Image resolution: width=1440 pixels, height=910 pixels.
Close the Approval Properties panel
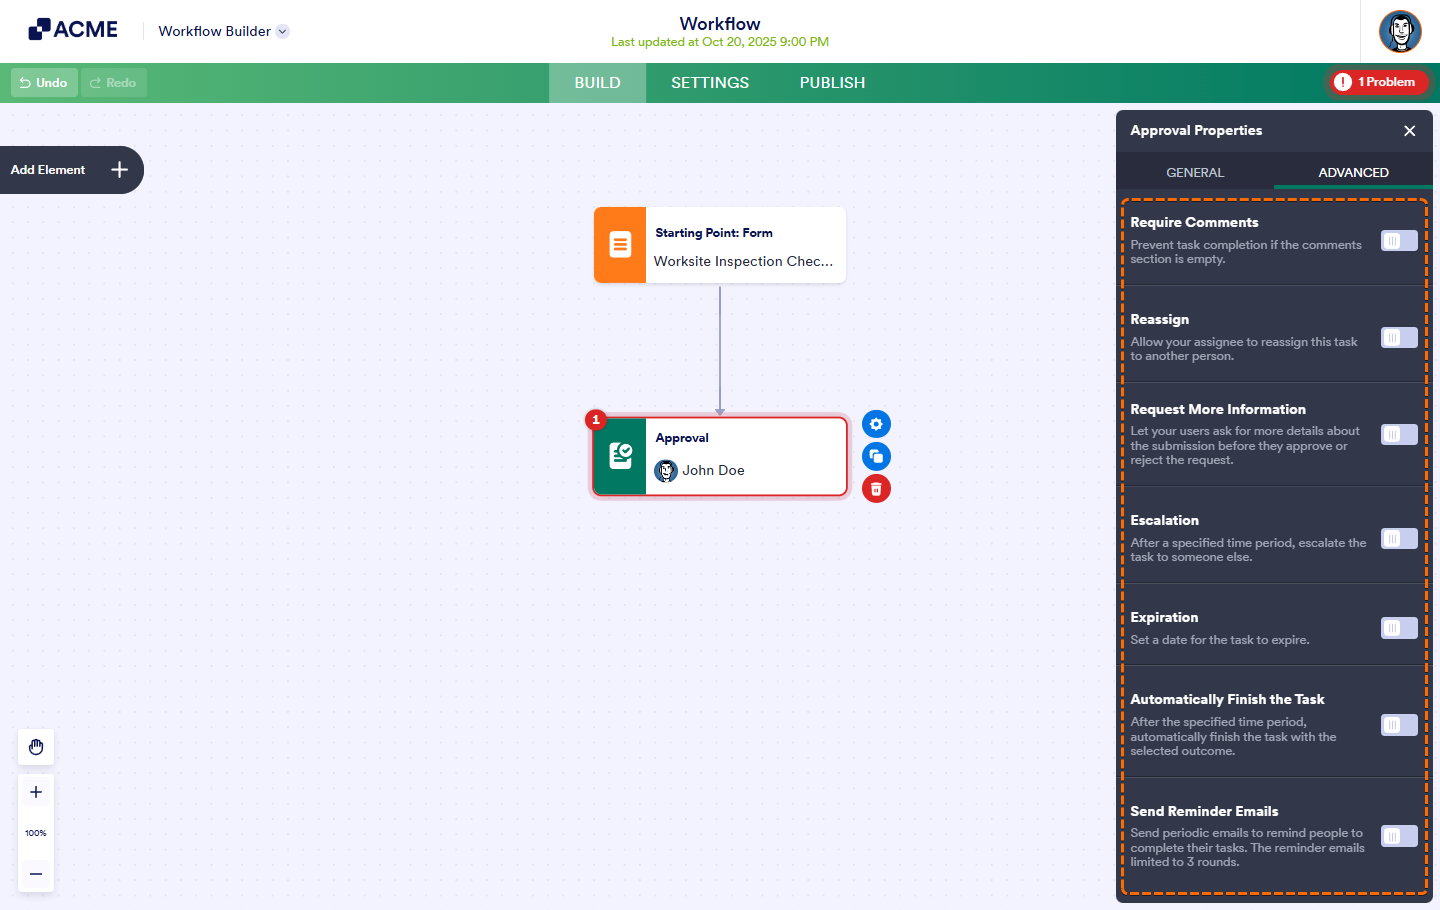click(x=1410, y=131)
